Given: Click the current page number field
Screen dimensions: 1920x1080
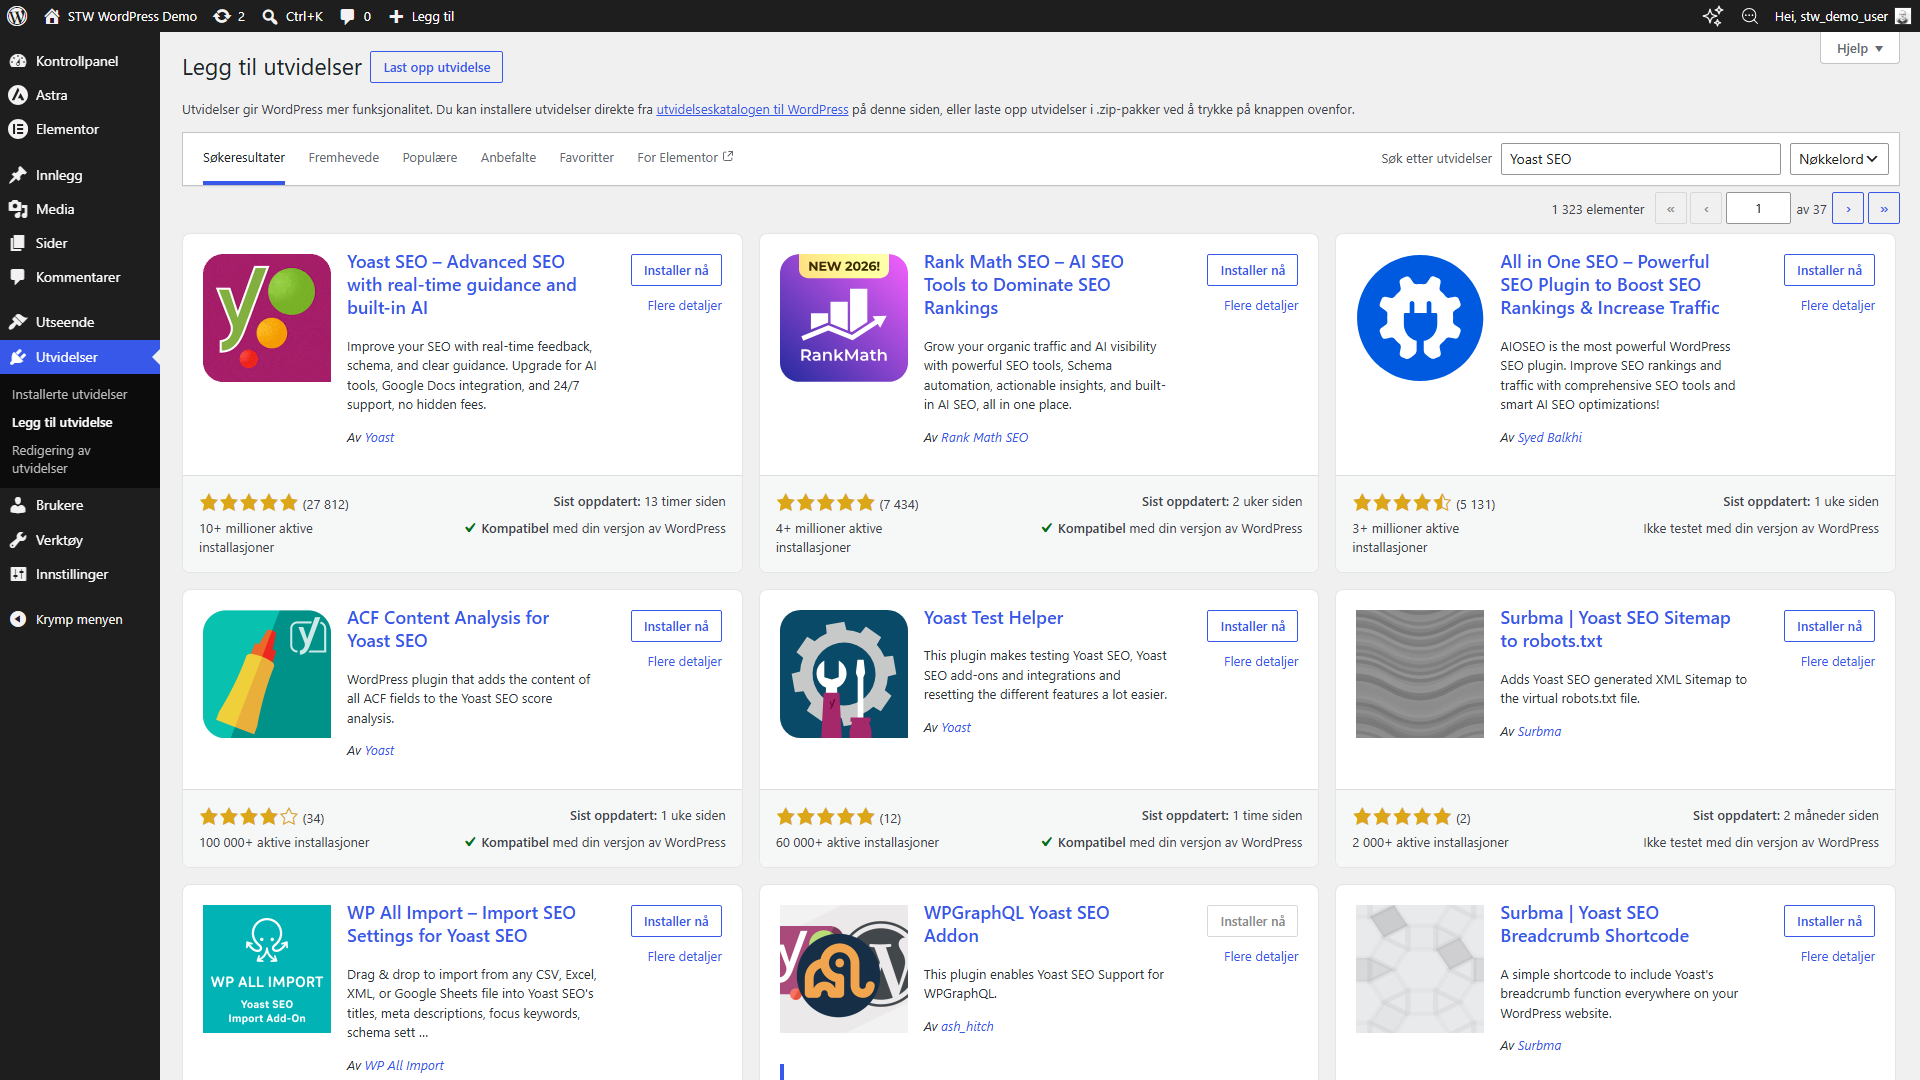Looking at the screenshot, I should pos(1758,208).
